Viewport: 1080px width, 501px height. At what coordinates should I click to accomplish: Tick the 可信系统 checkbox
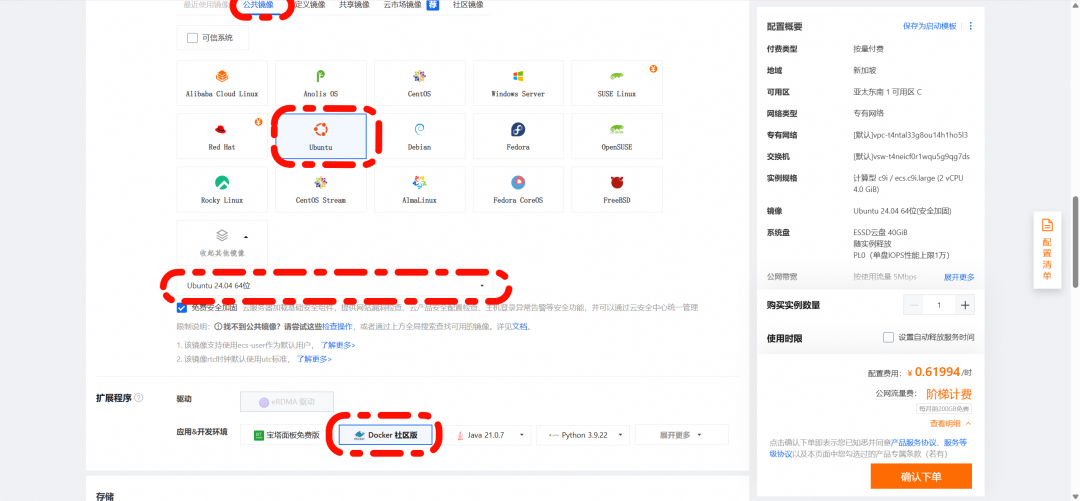pyautogui.click(x=192, y=38)
